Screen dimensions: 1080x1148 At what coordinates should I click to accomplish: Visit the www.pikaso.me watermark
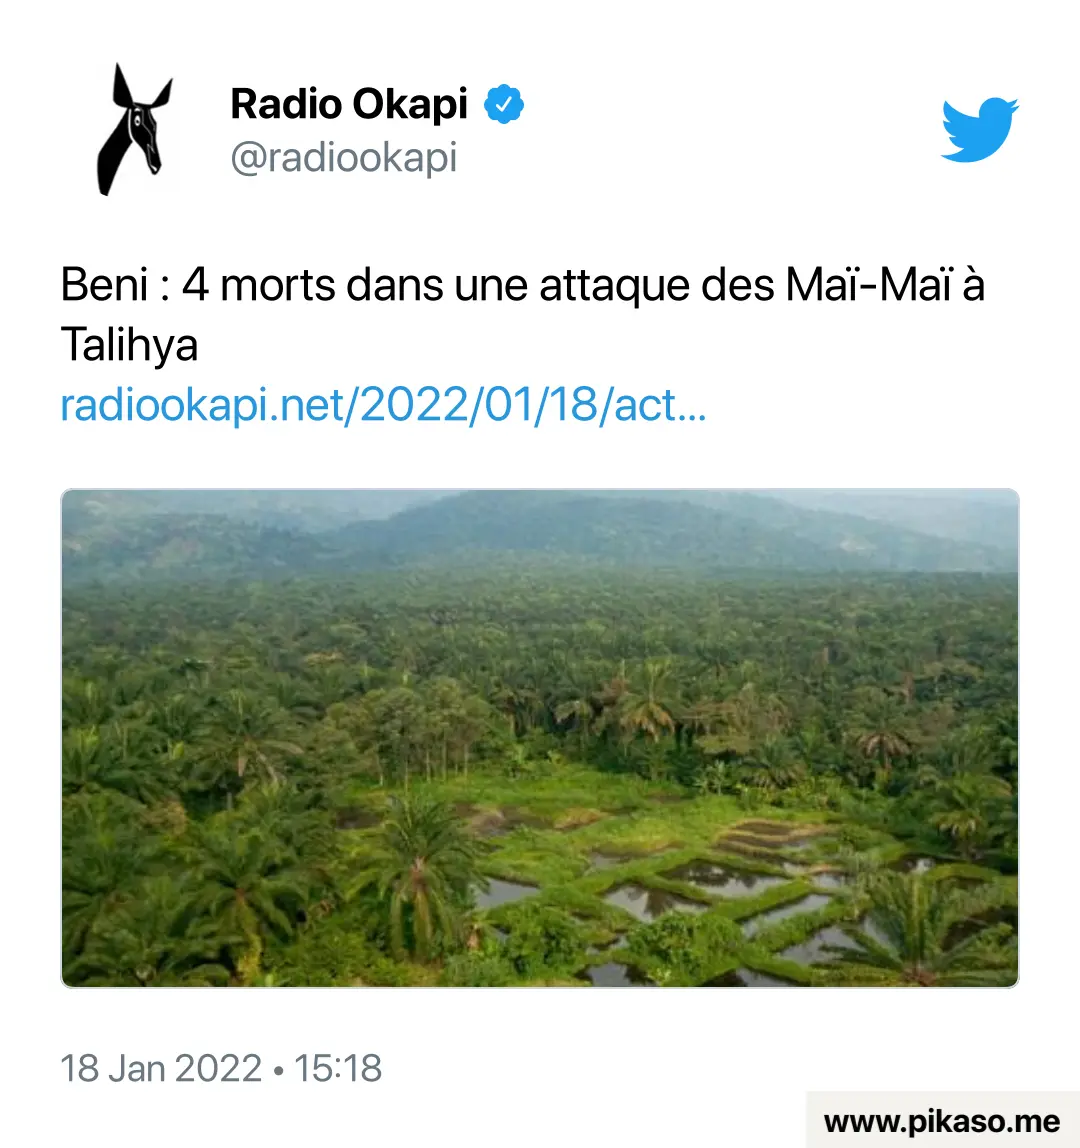point(942,1122)
